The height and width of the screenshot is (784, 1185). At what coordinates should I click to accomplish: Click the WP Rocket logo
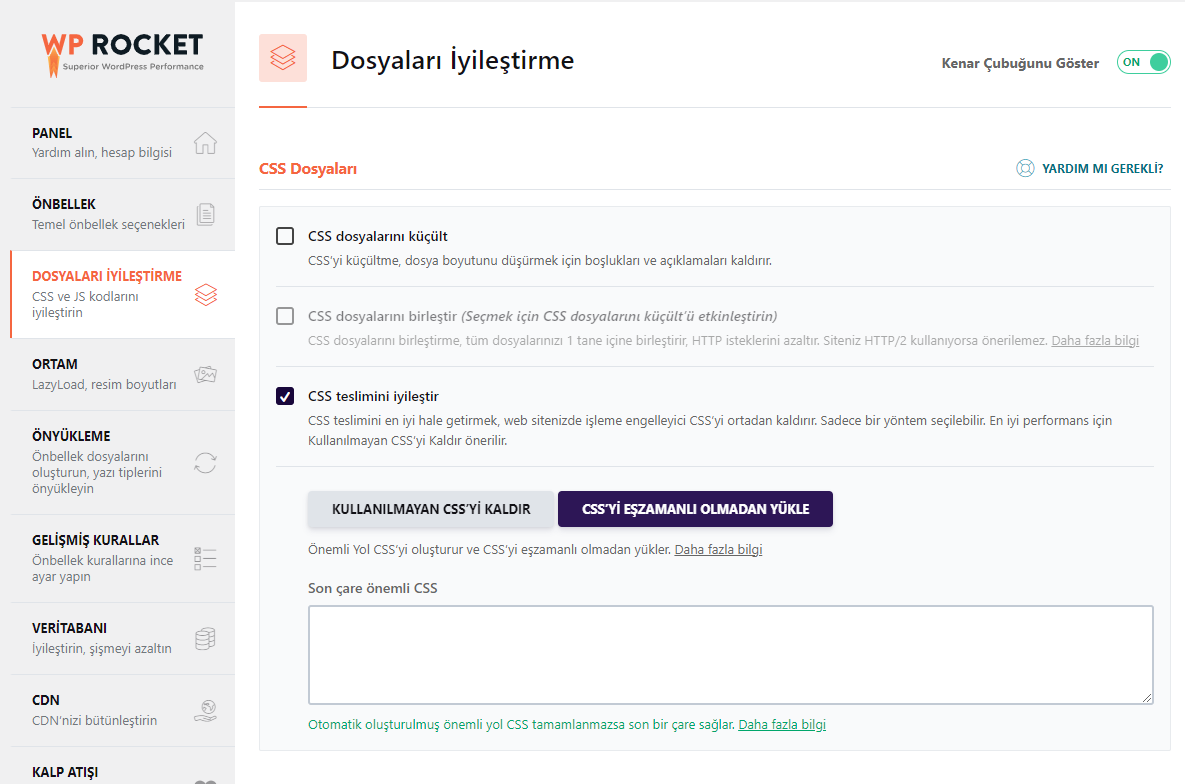click(122, 53)
